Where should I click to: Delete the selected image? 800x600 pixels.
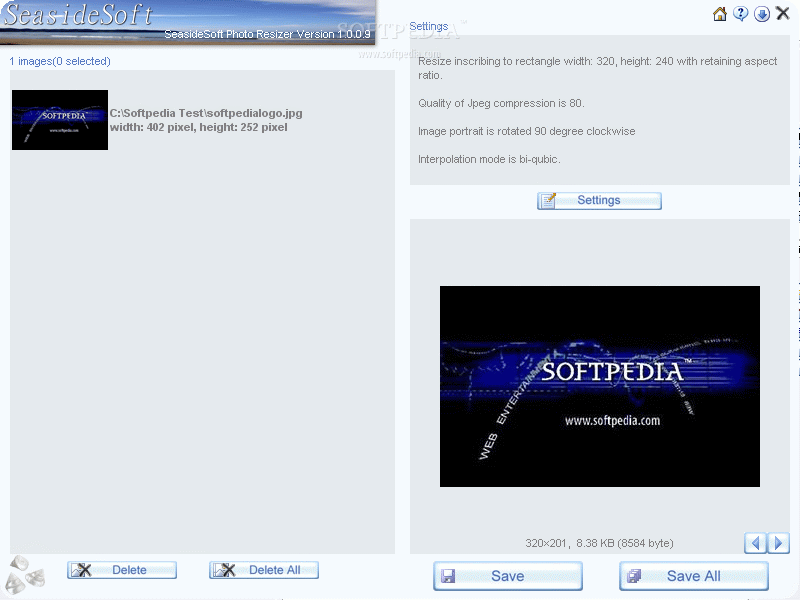coord(122,570)
